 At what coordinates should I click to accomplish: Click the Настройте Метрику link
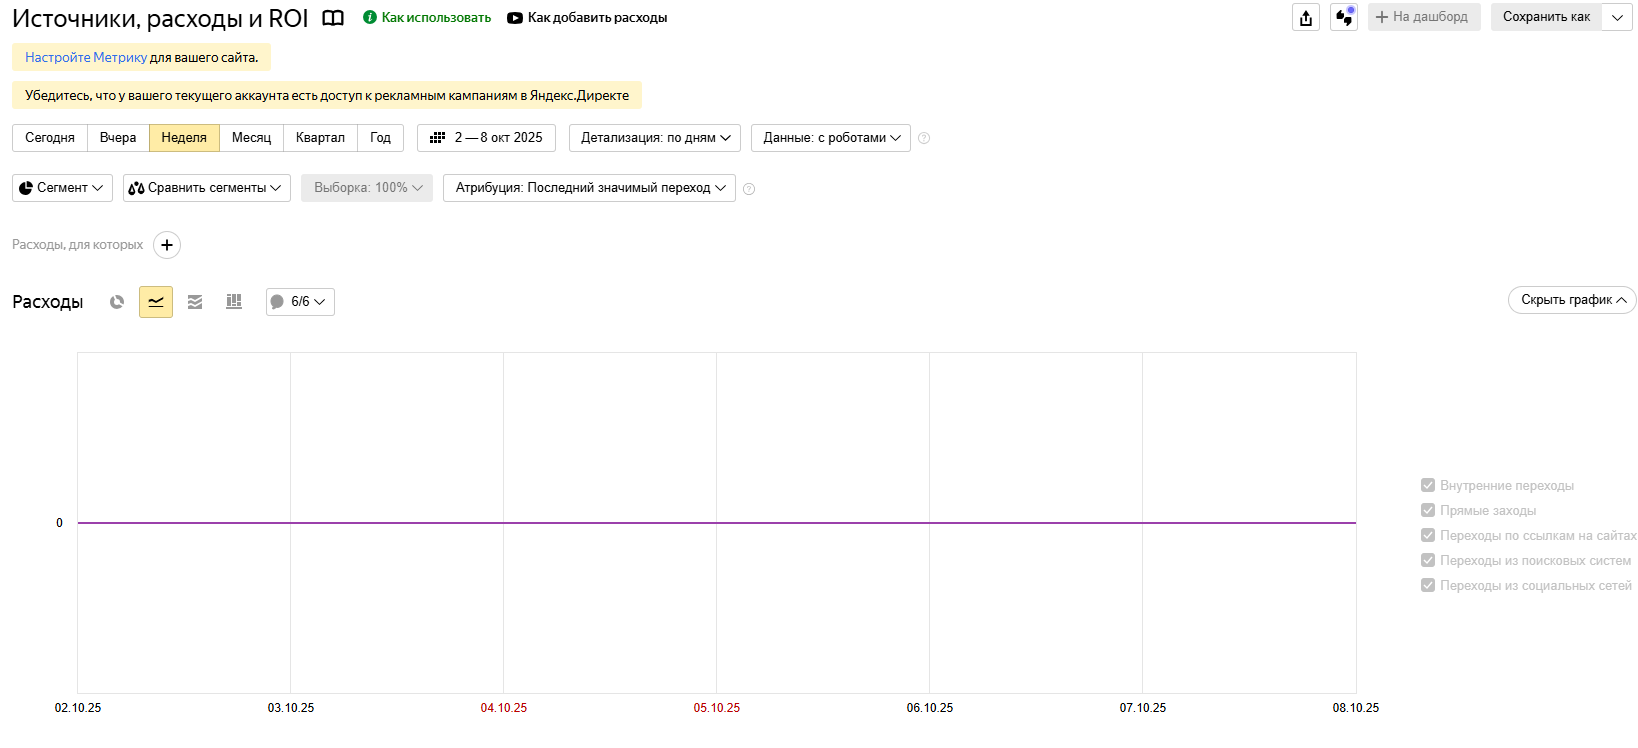(x=86, y=58)
